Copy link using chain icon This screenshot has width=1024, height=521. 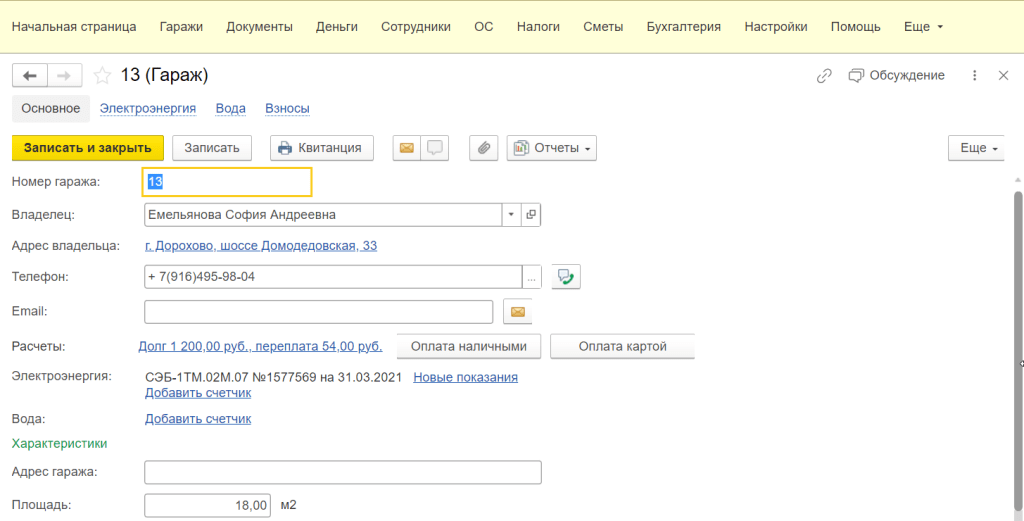(824, 75)
